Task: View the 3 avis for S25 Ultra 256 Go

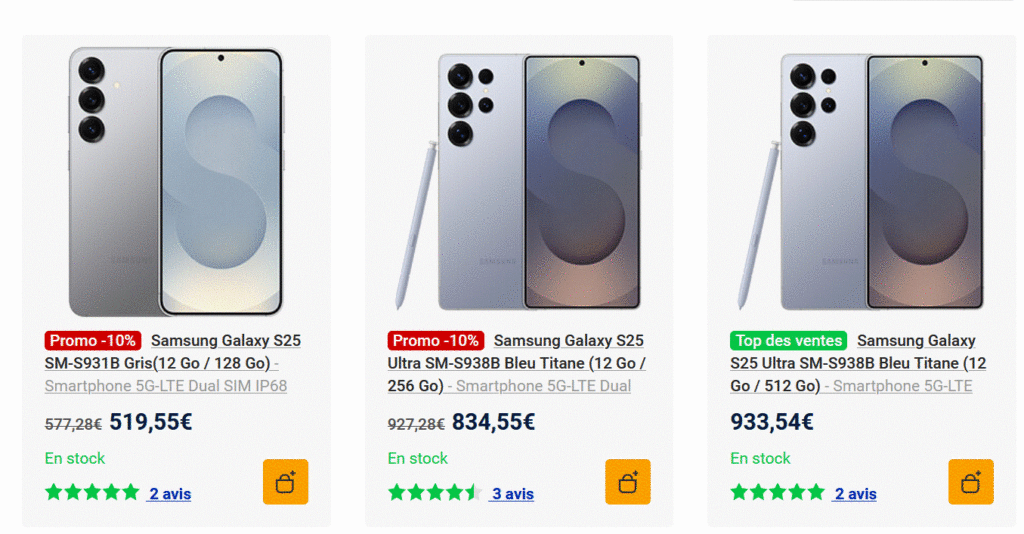Action: coord(513,494)
